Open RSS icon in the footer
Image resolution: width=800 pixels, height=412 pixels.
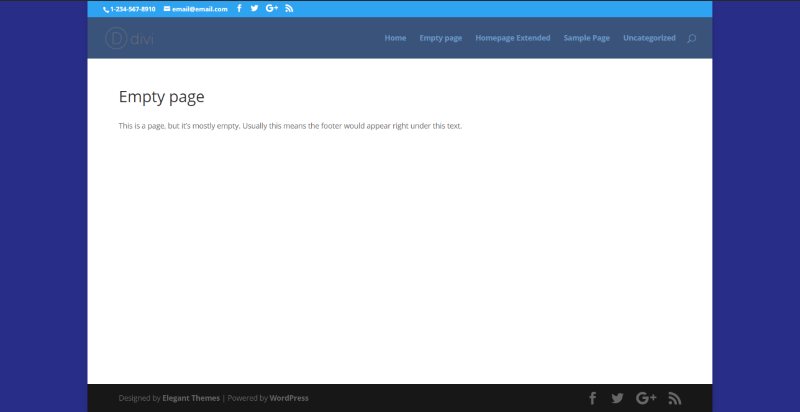[674, 398]
